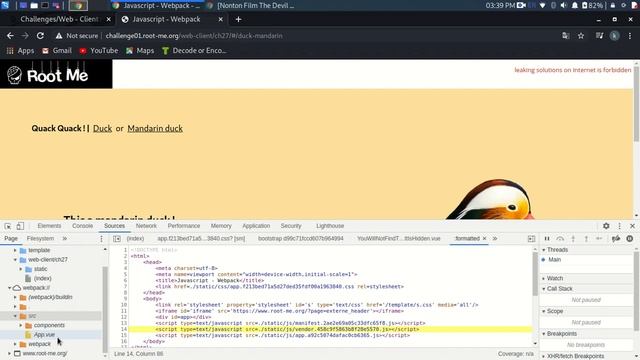Select the Filesystem navigator tab
640x360 pixels.
tap(40, 238)
